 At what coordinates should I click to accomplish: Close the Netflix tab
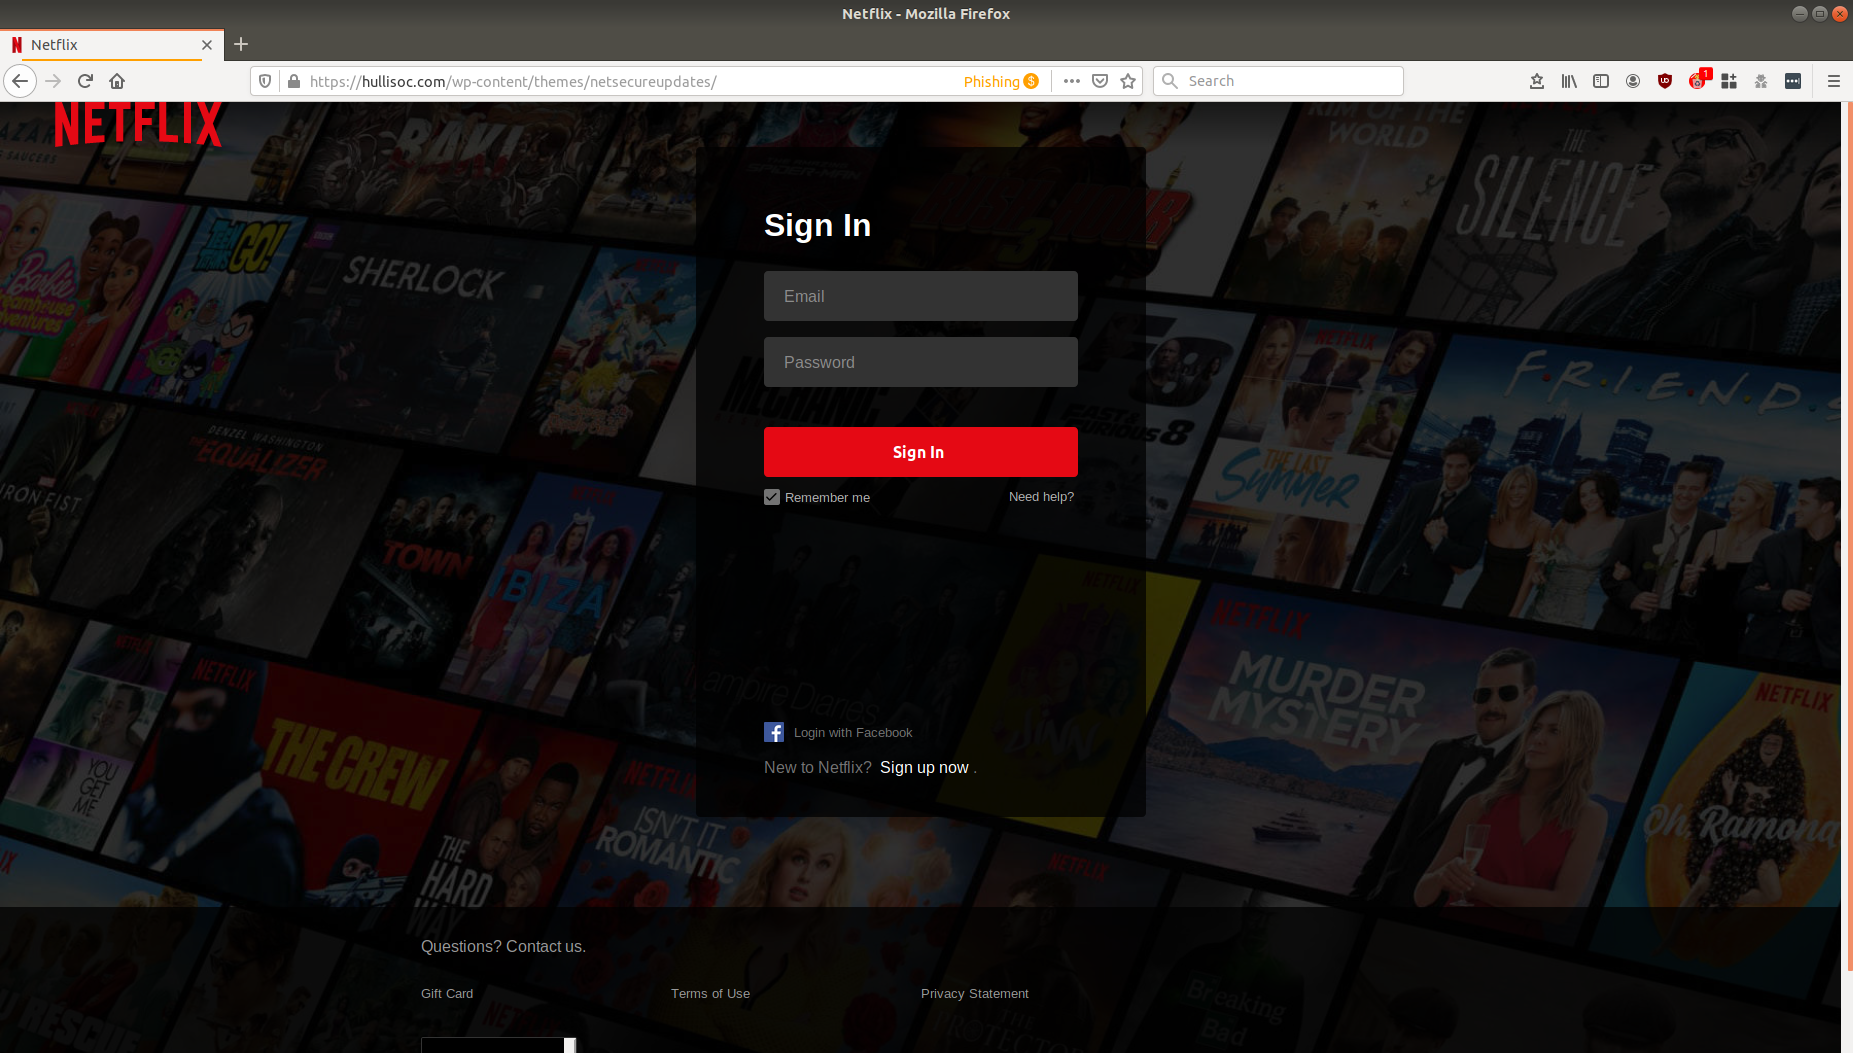(x=207, y=45)
